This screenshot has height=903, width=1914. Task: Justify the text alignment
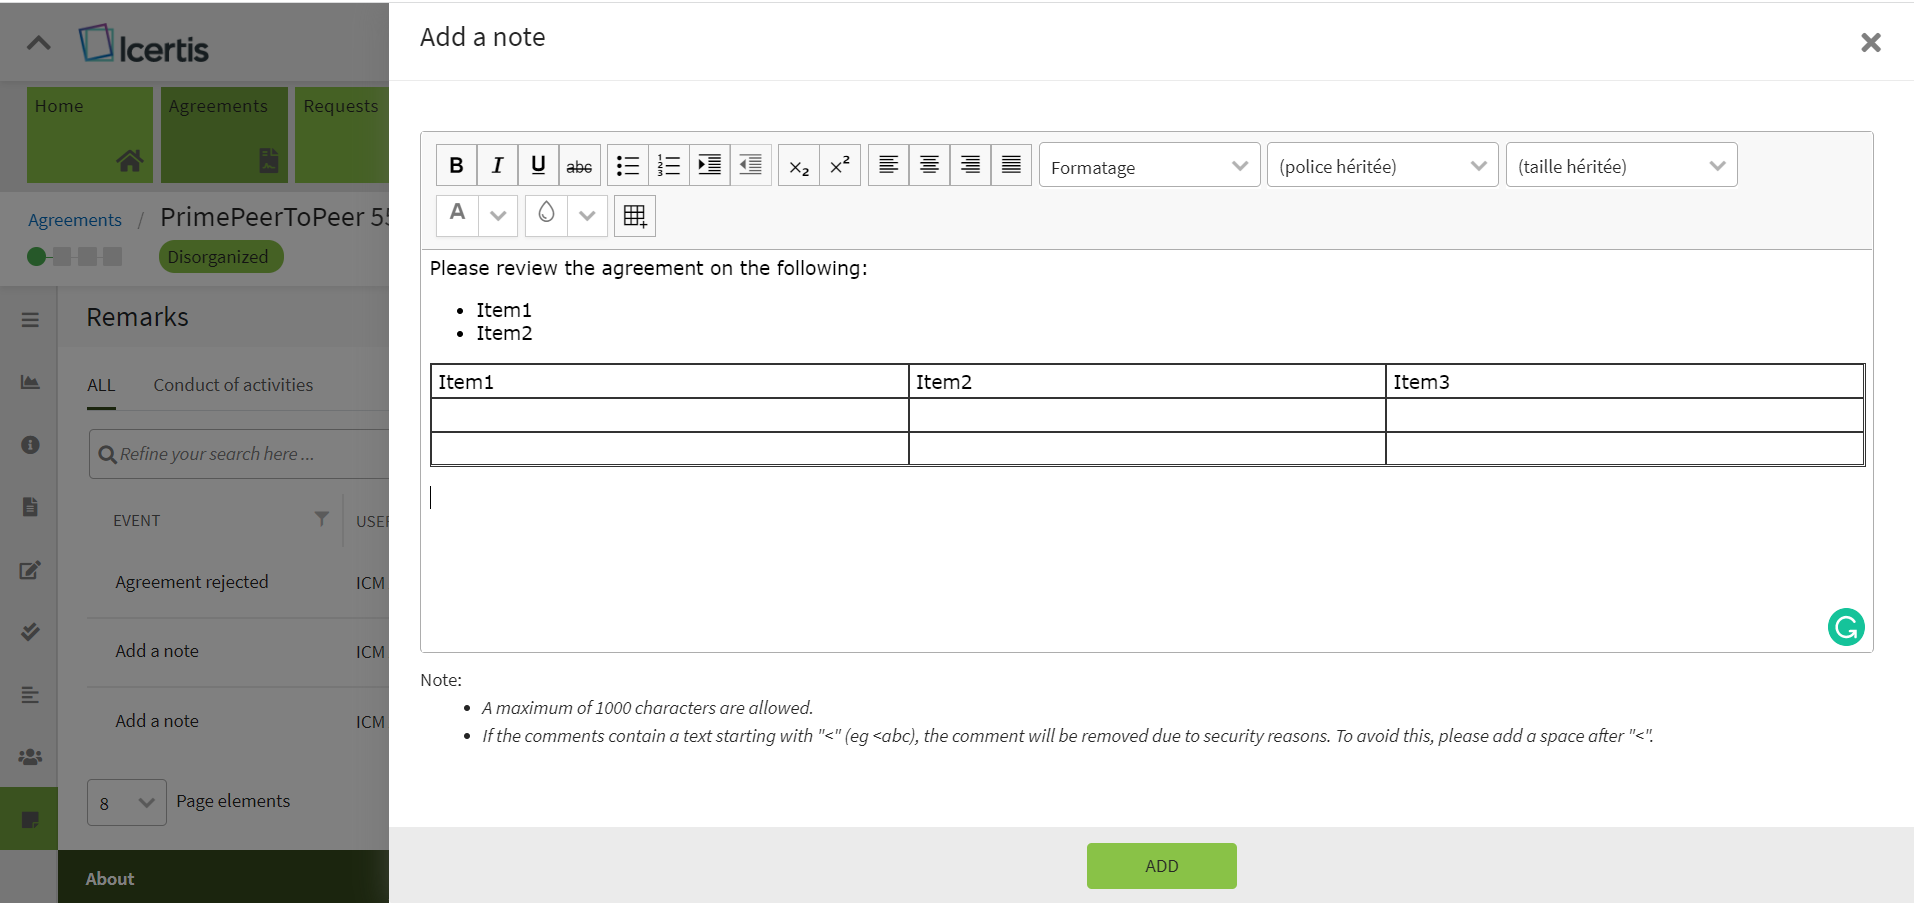point(1011,165)
